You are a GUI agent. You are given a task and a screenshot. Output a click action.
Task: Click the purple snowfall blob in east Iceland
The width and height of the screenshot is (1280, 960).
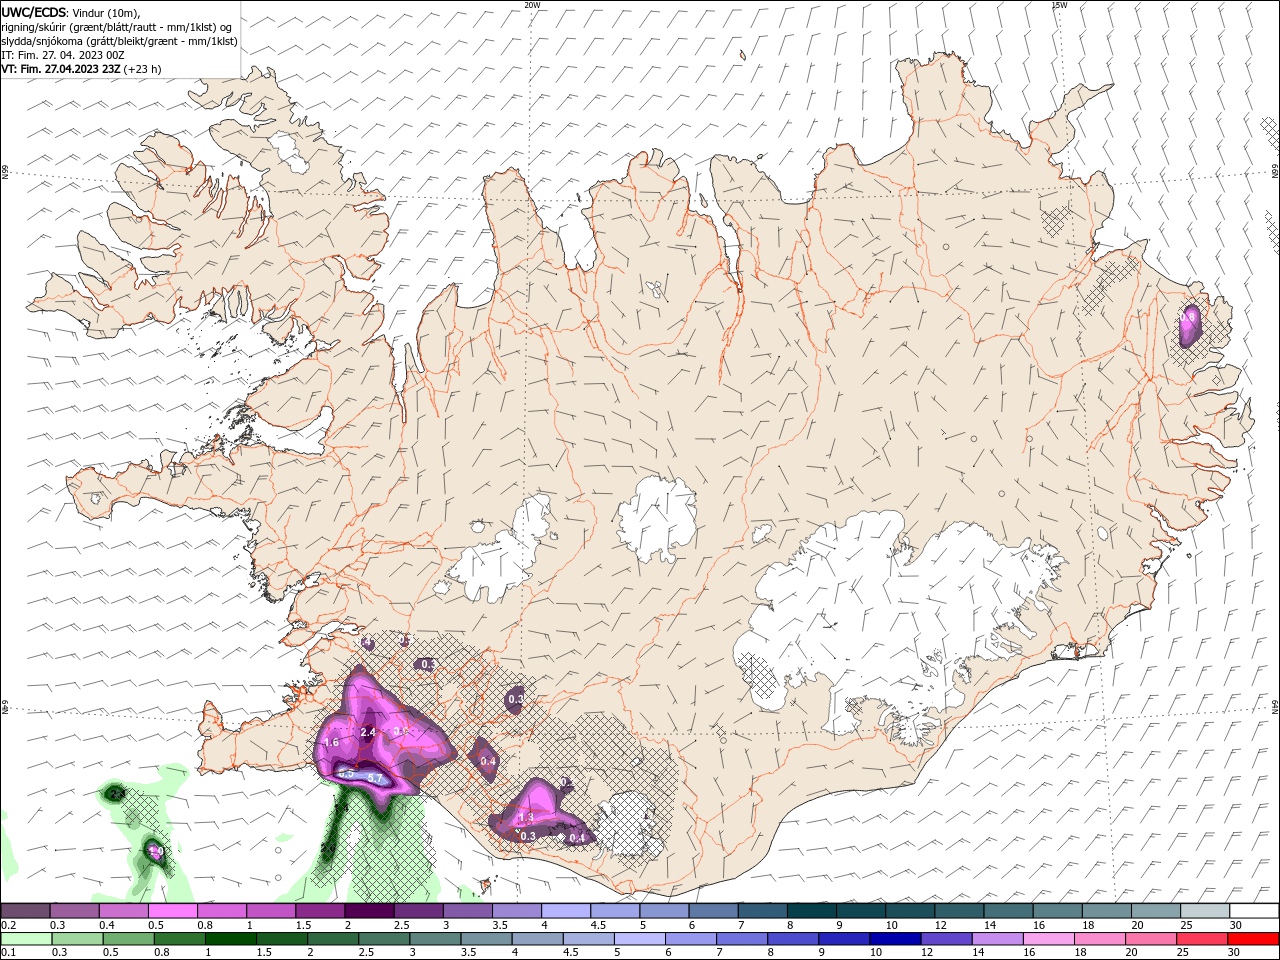1190,325
